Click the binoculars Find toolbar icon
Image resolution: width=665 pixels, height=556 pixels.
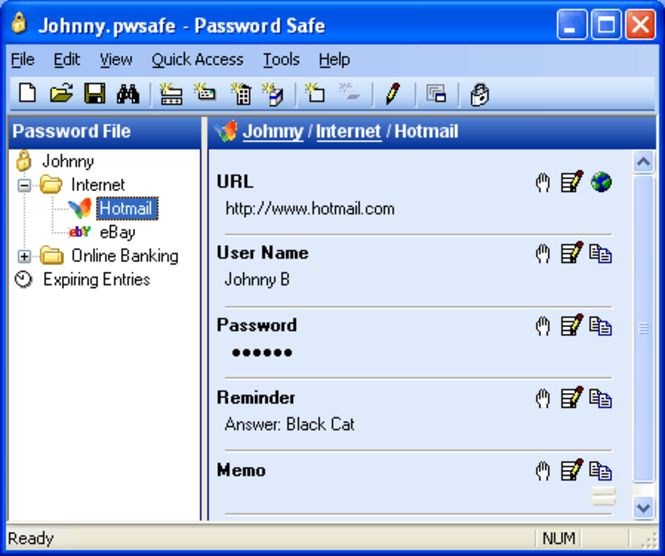(128, 93)
